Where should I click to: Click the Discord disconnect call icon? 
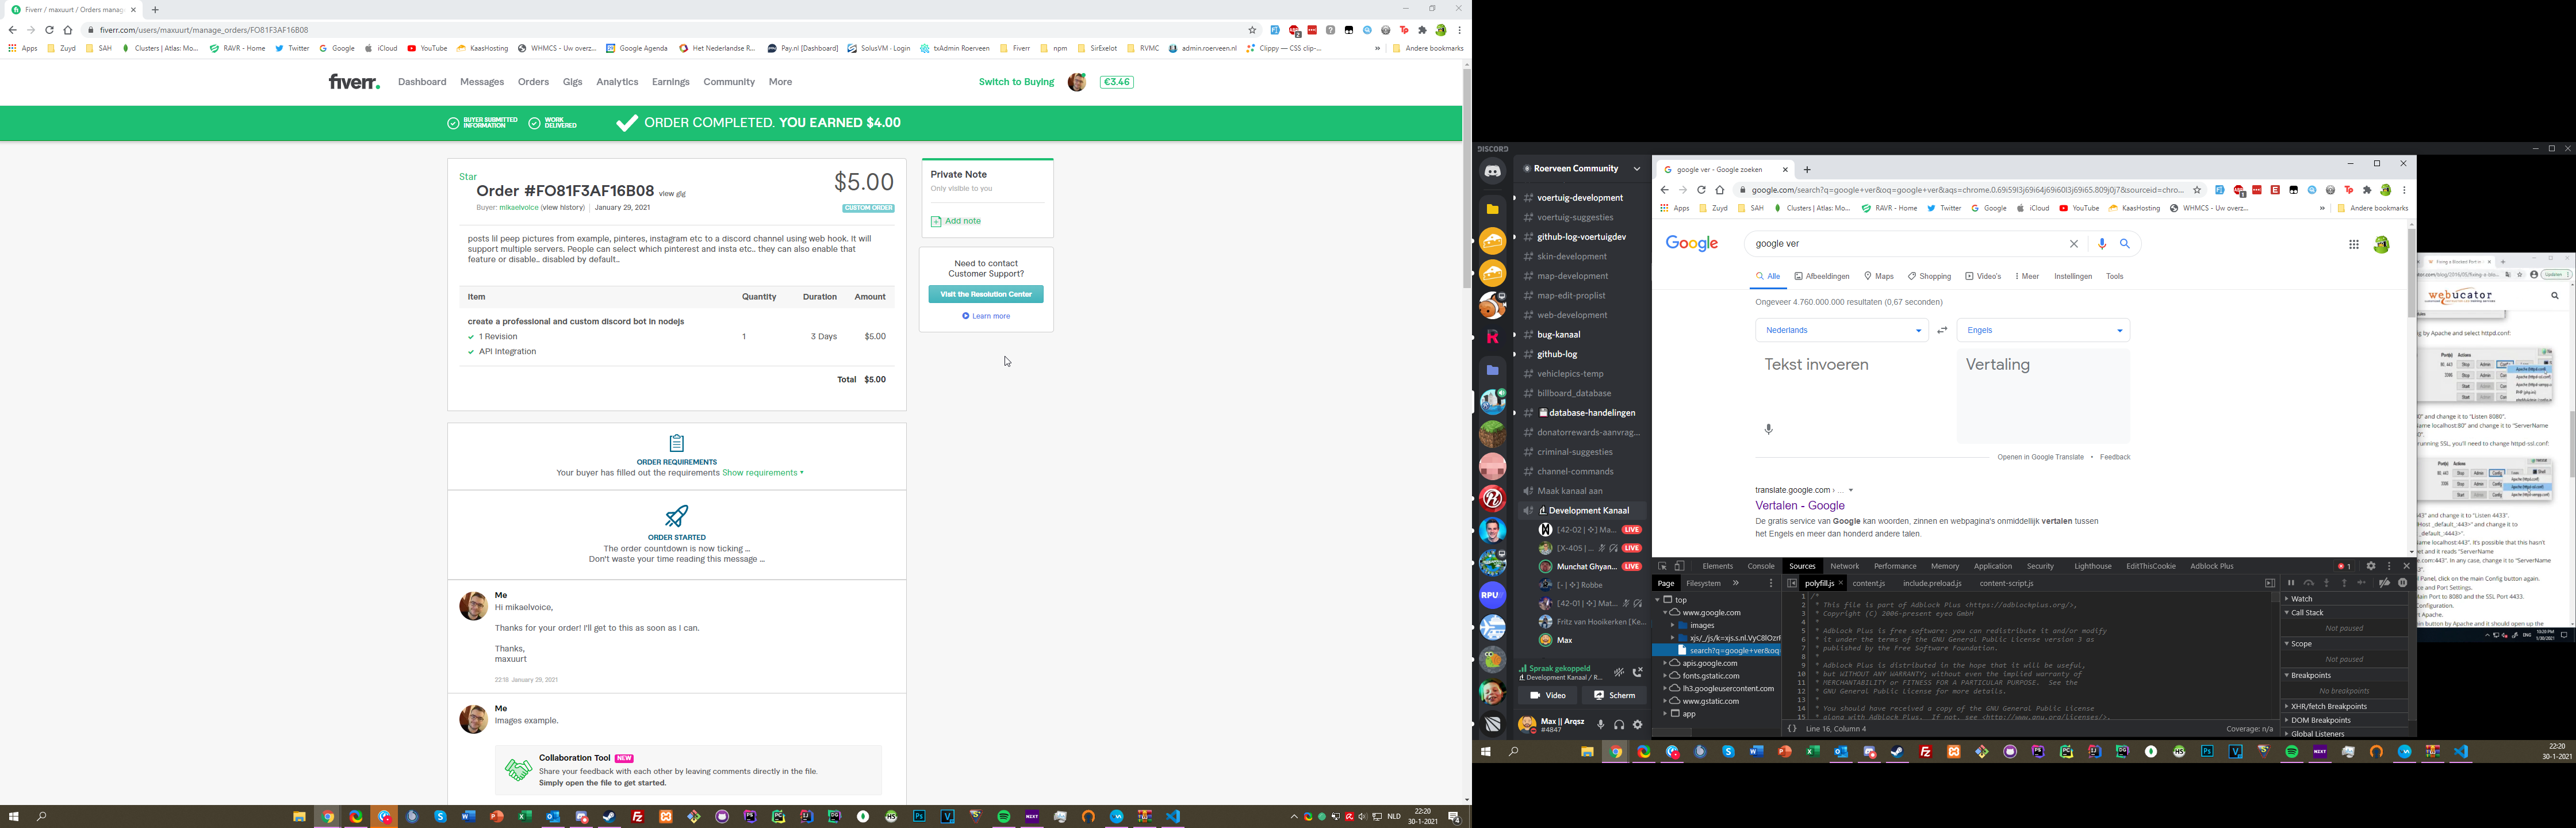(x=1638, y=673)
